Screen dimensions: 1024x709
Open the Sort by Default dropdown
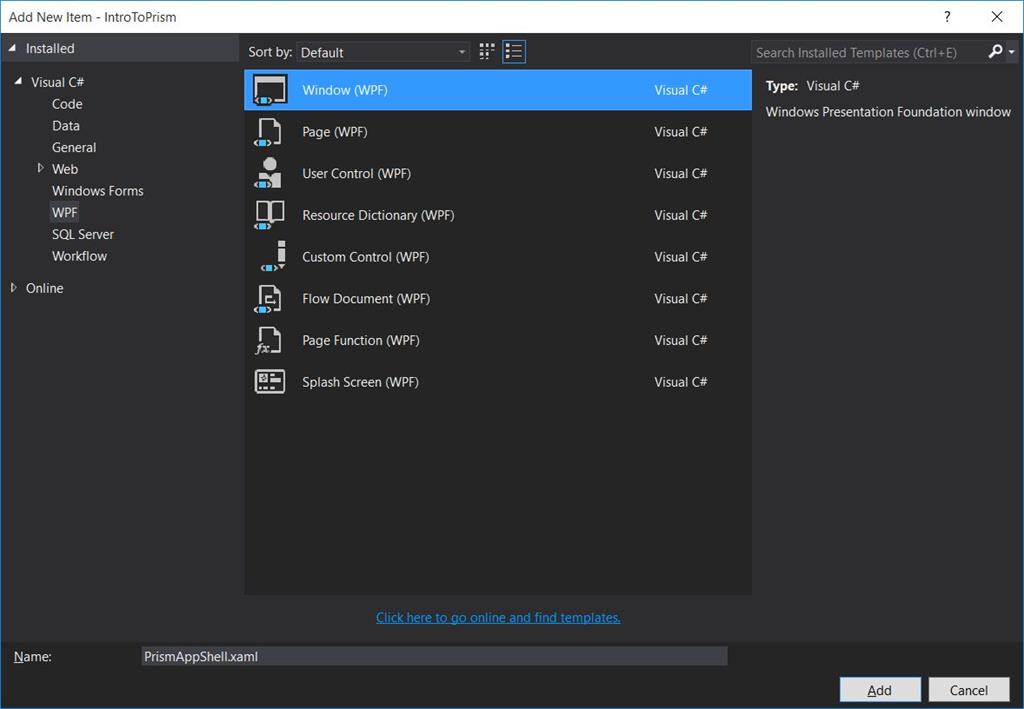click(383, 52)
